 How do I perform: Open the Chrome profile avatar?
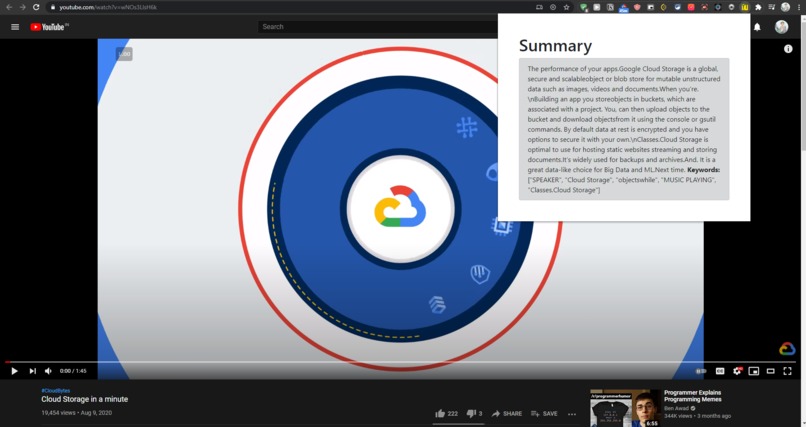point(785,7)
